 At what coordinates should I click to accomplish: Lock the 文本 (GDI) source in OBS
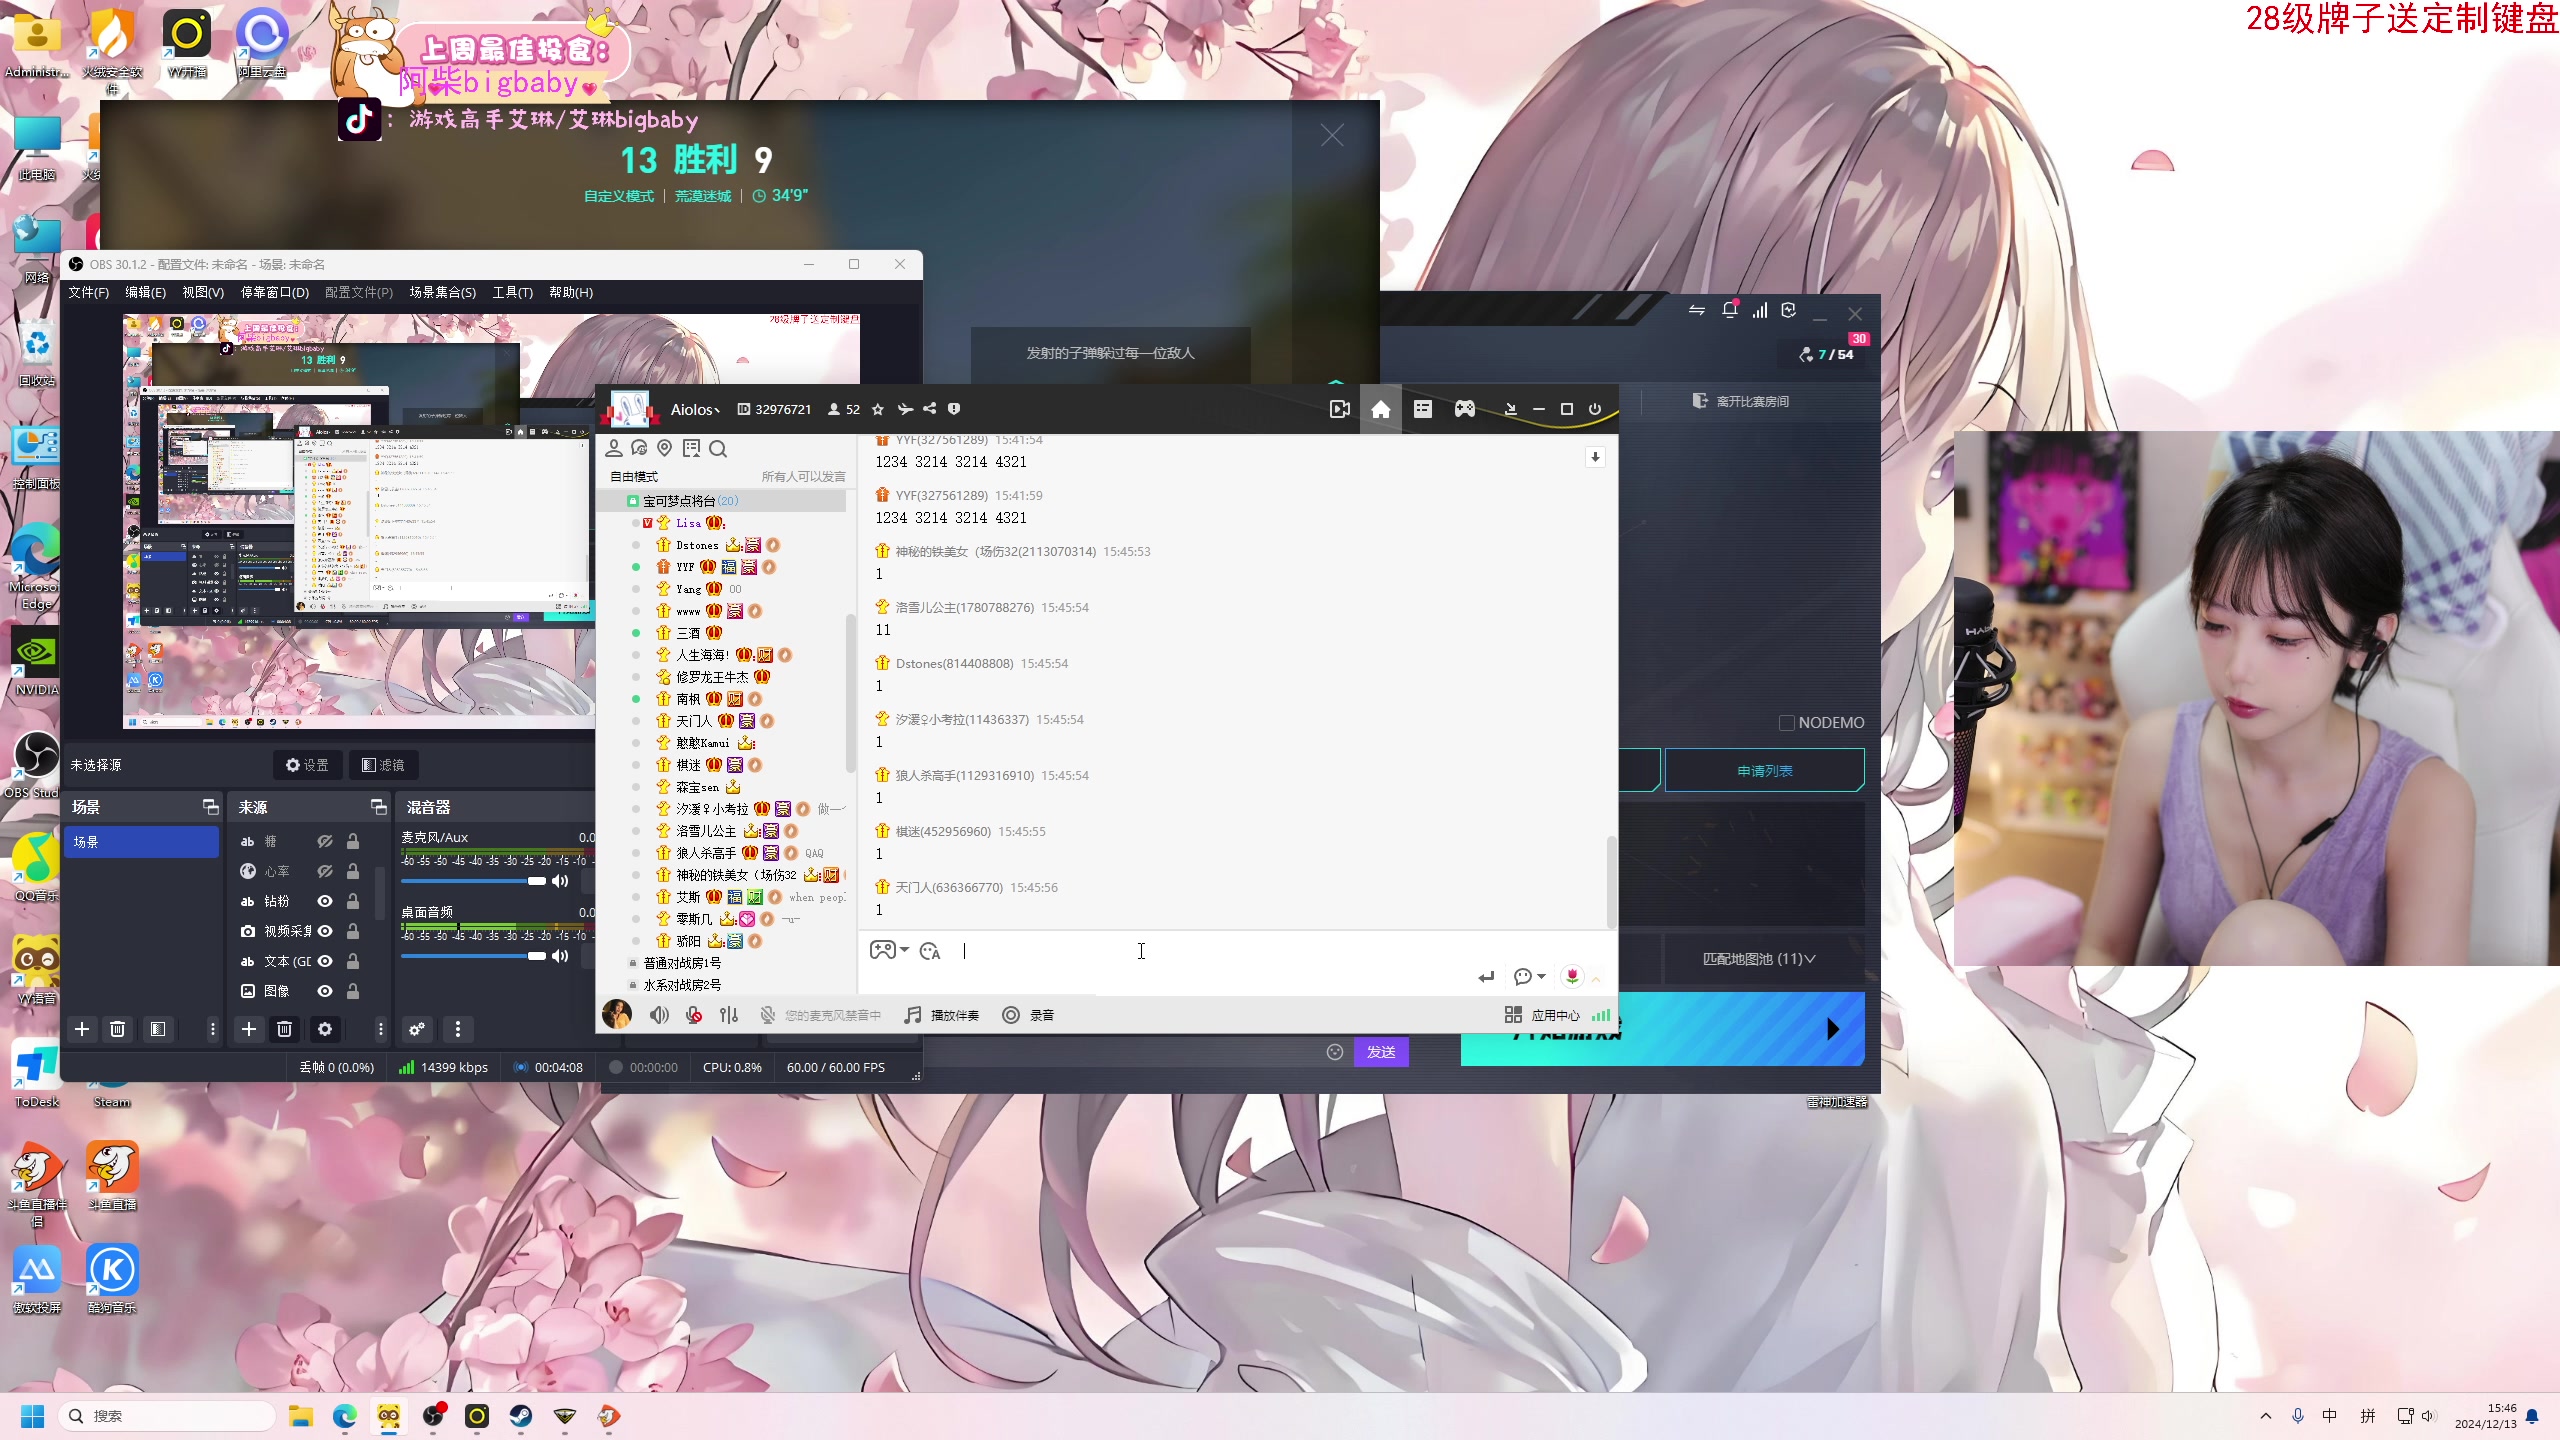(x=353, y=962)
